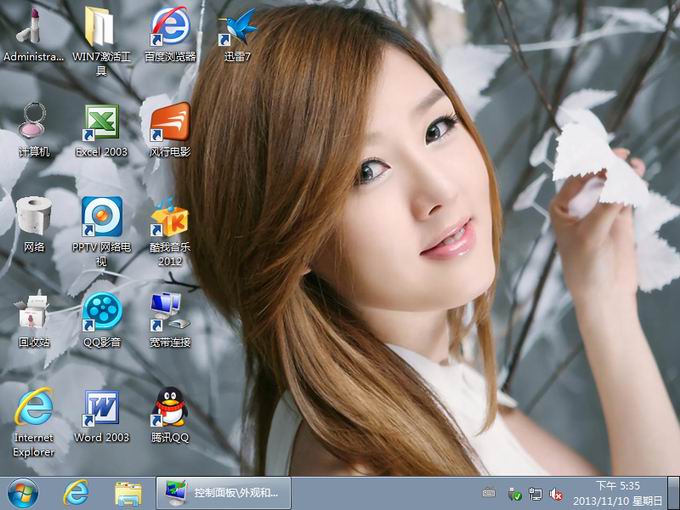The width and height of the screenshot is (680, 510).
Task: Open the 百度浏览器 desktop shortcut
Action: [x=169, y=27]
